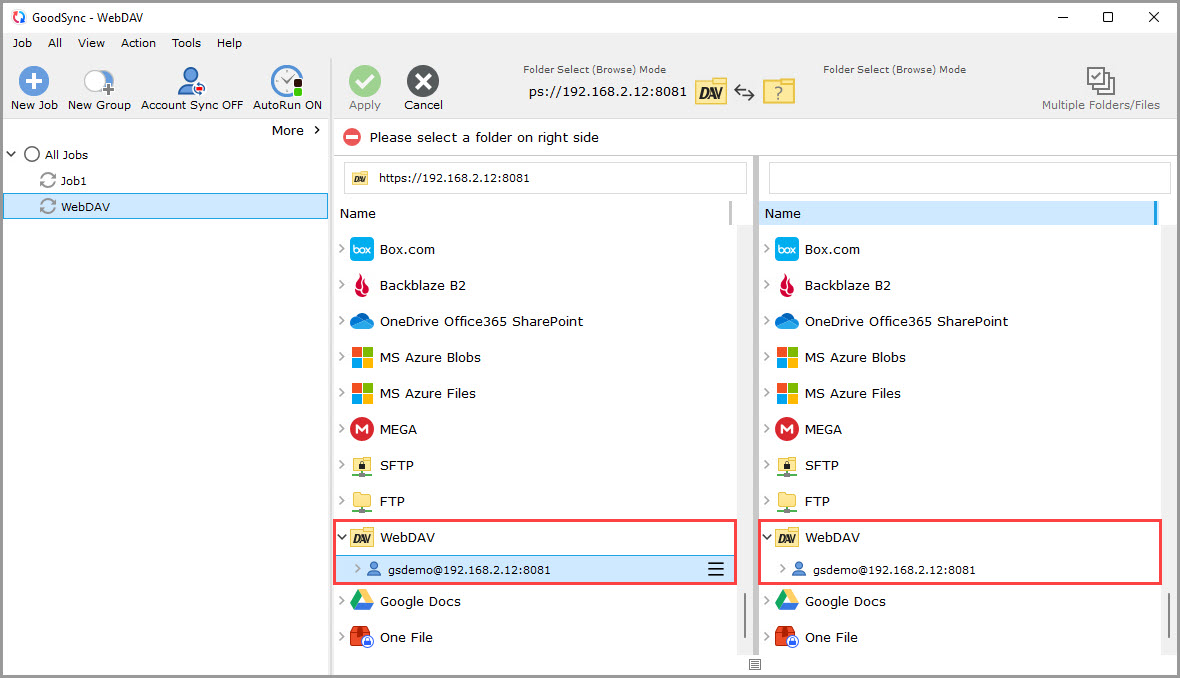Viewport: 1180px width, 678px height.
Task: Click Name column header in left pane
Action: point(533,213)
